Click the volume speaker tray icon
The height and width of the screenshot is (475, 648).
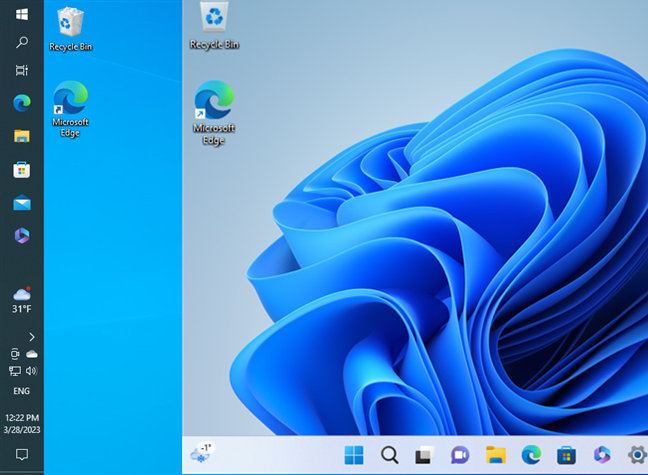pyautogui.click(x=31, y=371)
